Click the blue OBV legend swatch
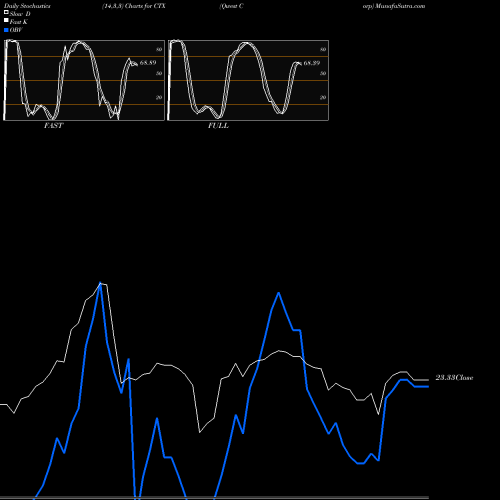Viewport: 500px width, 500px height. pyautogui.click(x=6, y=30)
